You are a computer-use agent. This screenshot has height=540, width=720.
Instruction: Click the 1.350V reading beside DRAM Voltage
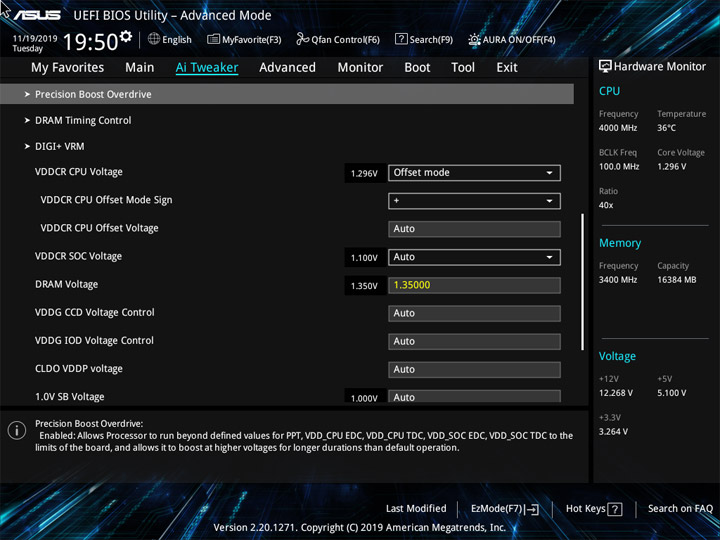(x=364, y=286)
